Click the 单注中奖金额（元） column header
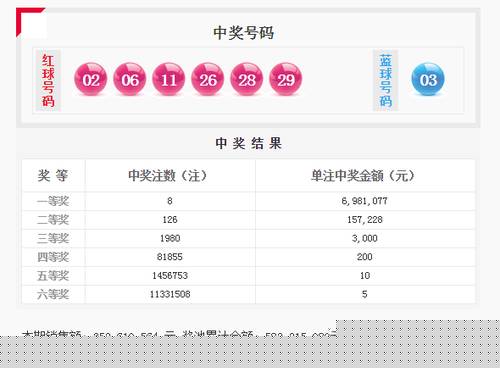Viewport: 500px width, 368px height. pos(363,175)
